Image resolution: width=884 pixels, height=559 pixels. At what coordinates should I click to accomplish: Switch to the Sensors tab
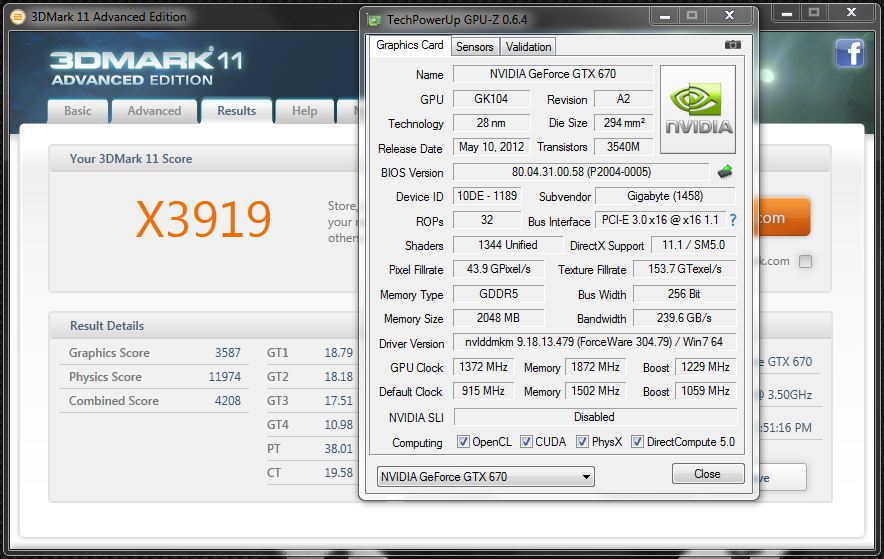click(x=475, y=47)
